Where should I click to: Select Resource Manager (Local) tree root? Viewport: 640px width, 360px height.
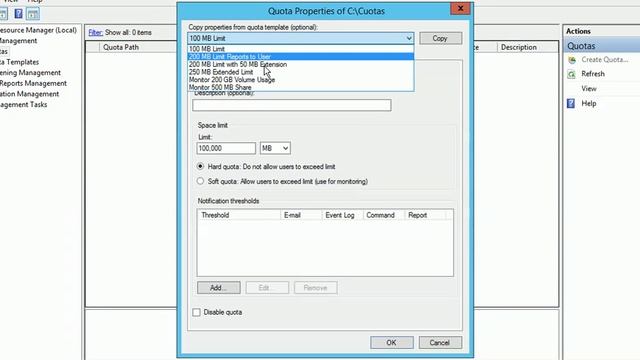[x=38, y=30]
